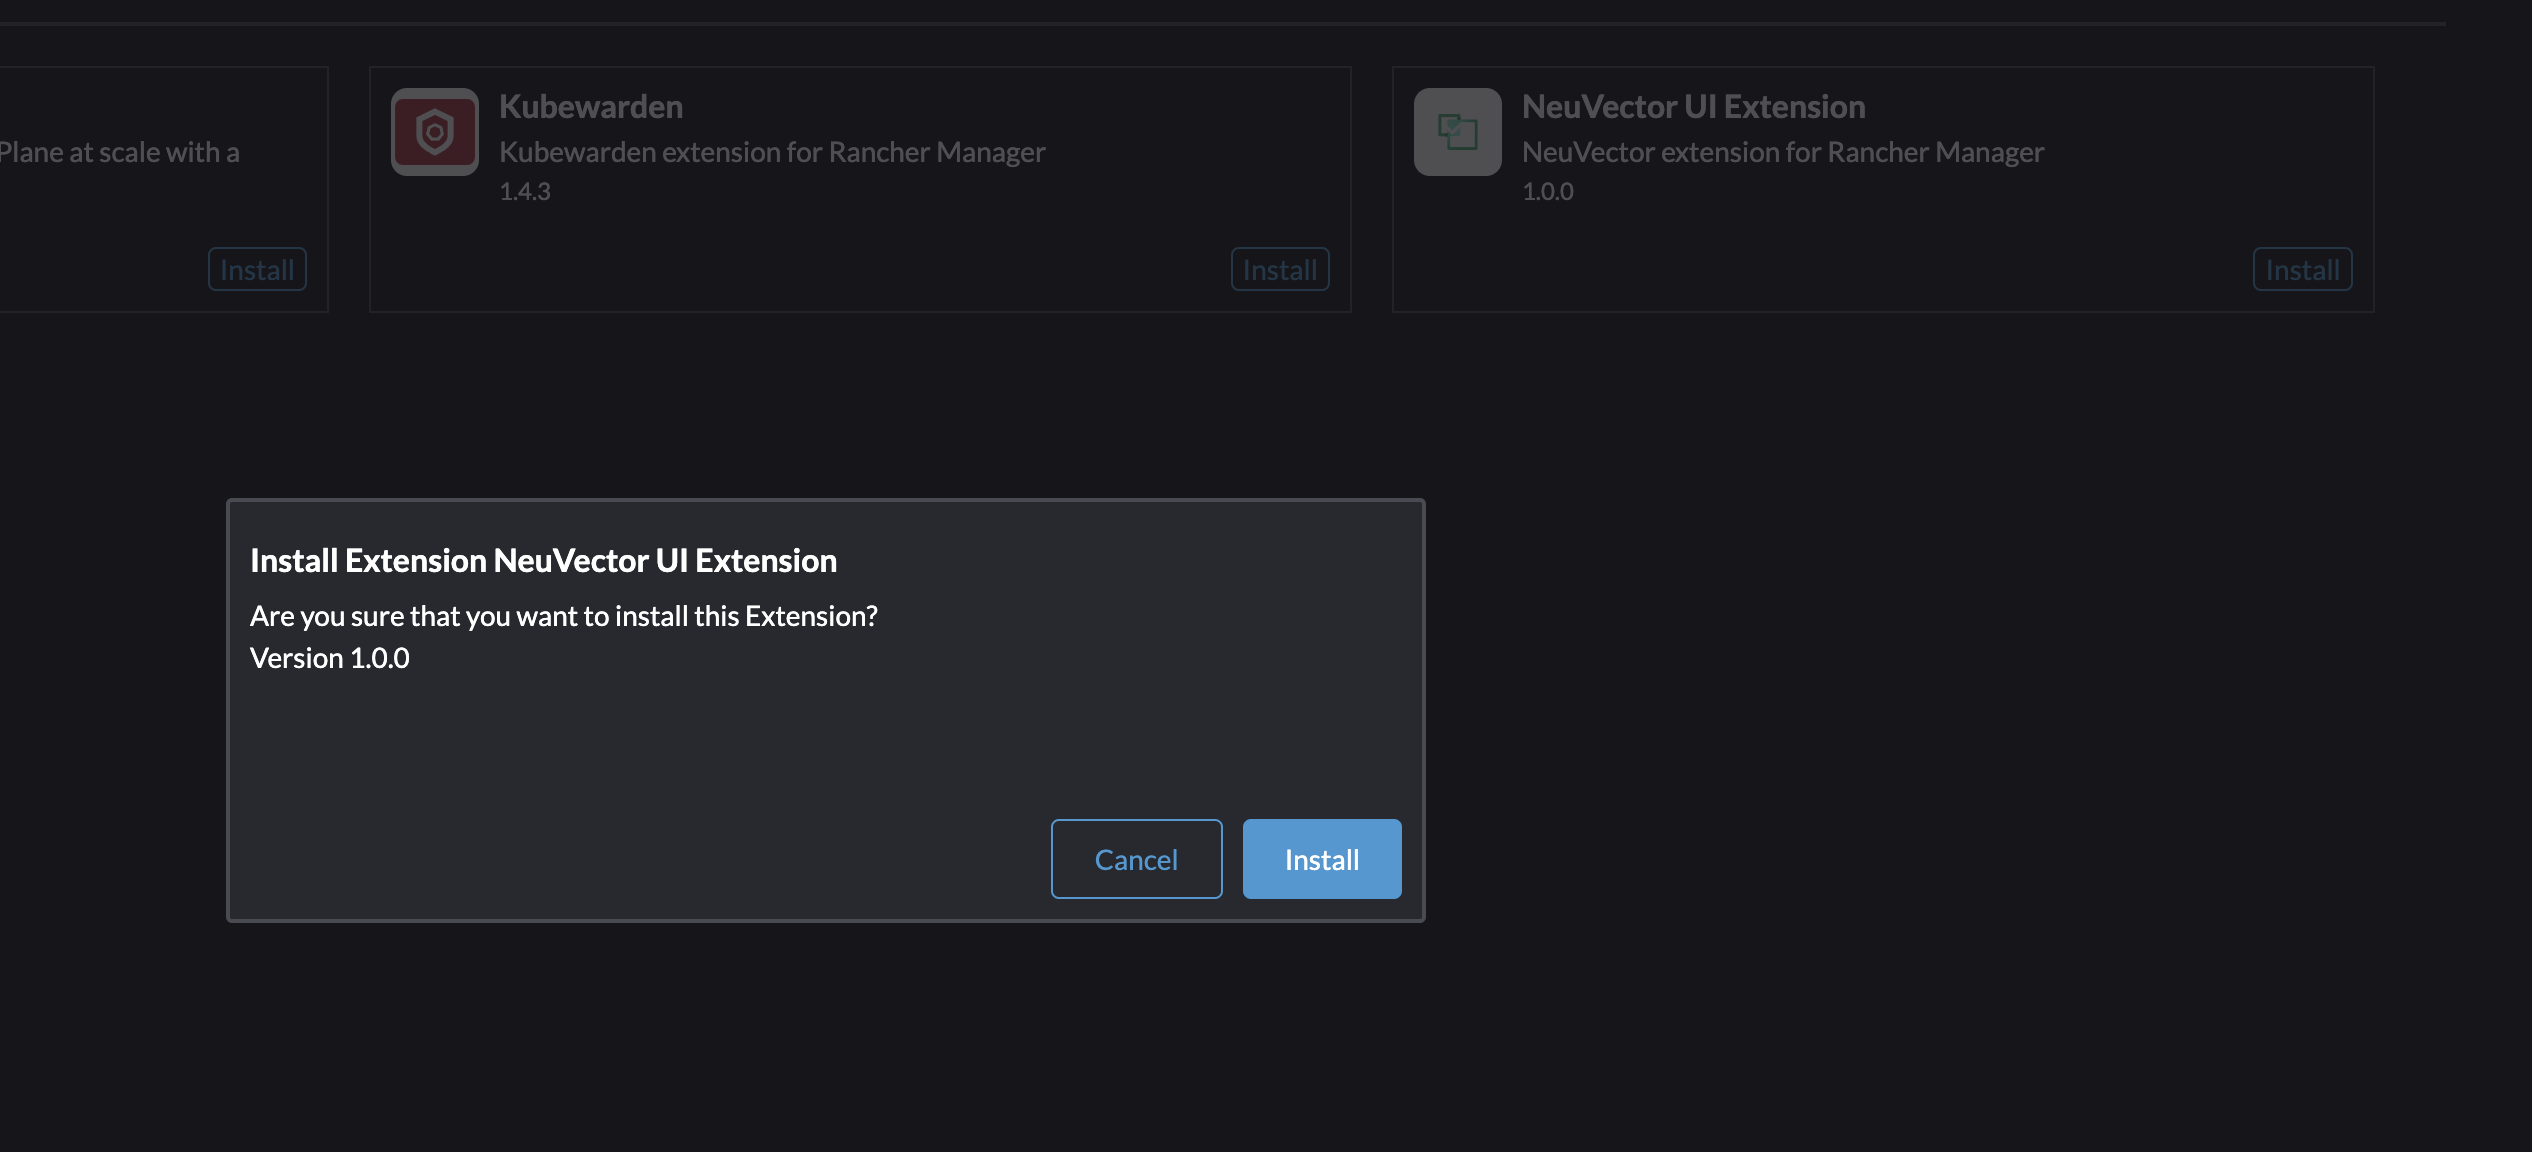The width and height of the screenshot is (2532, 1152).
Task: Click Install on the Kubewarden card
Action: pyautogui.click(x=1279, y=269)
